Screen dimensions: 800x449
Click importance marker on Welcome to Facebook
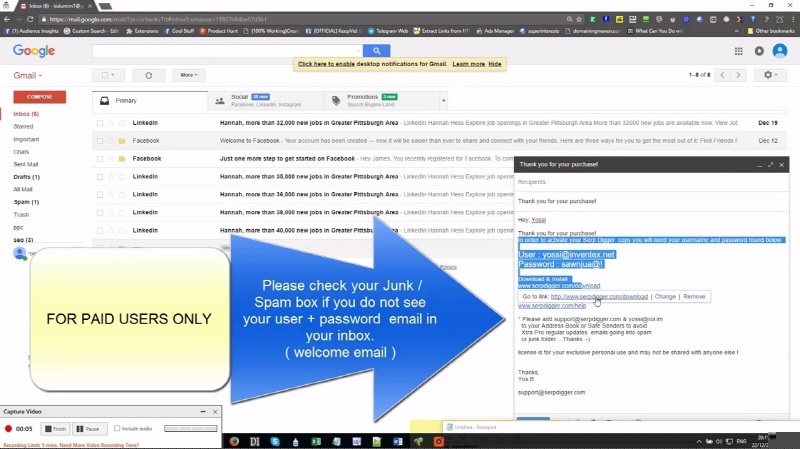[122, 141]
